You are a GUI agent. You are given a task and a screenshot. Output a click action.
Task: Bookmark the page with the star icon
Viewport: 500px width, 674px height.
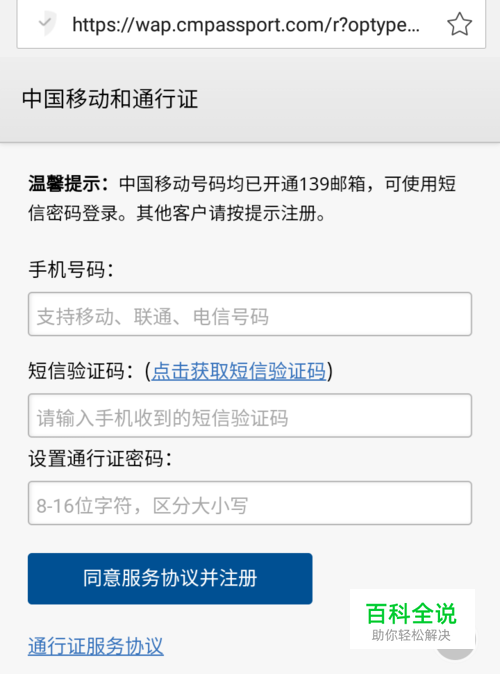coord(459,24)
